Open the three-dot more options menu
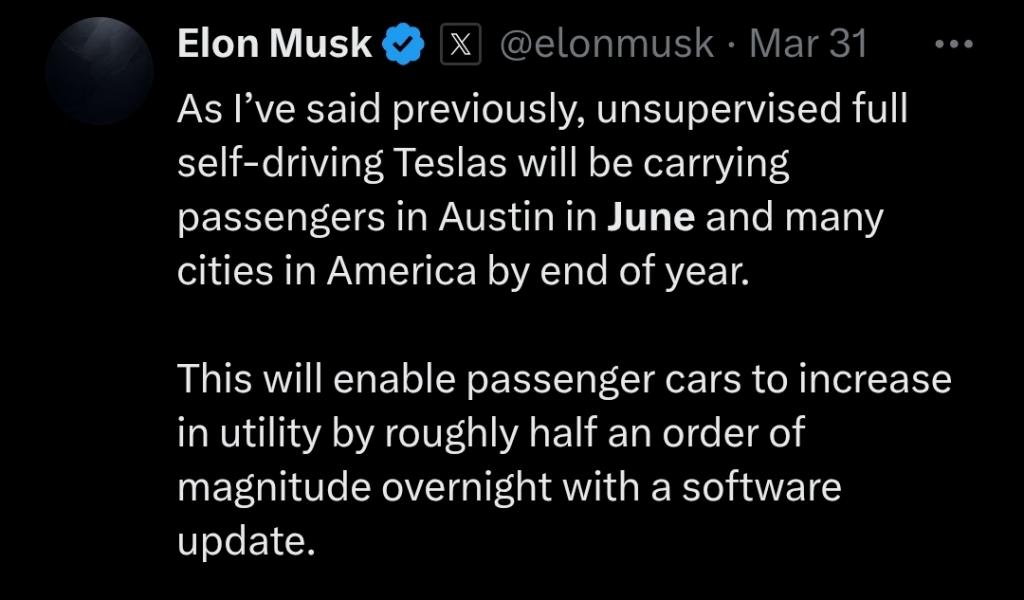The image size is (1024, 600). [x=952, y=44]
